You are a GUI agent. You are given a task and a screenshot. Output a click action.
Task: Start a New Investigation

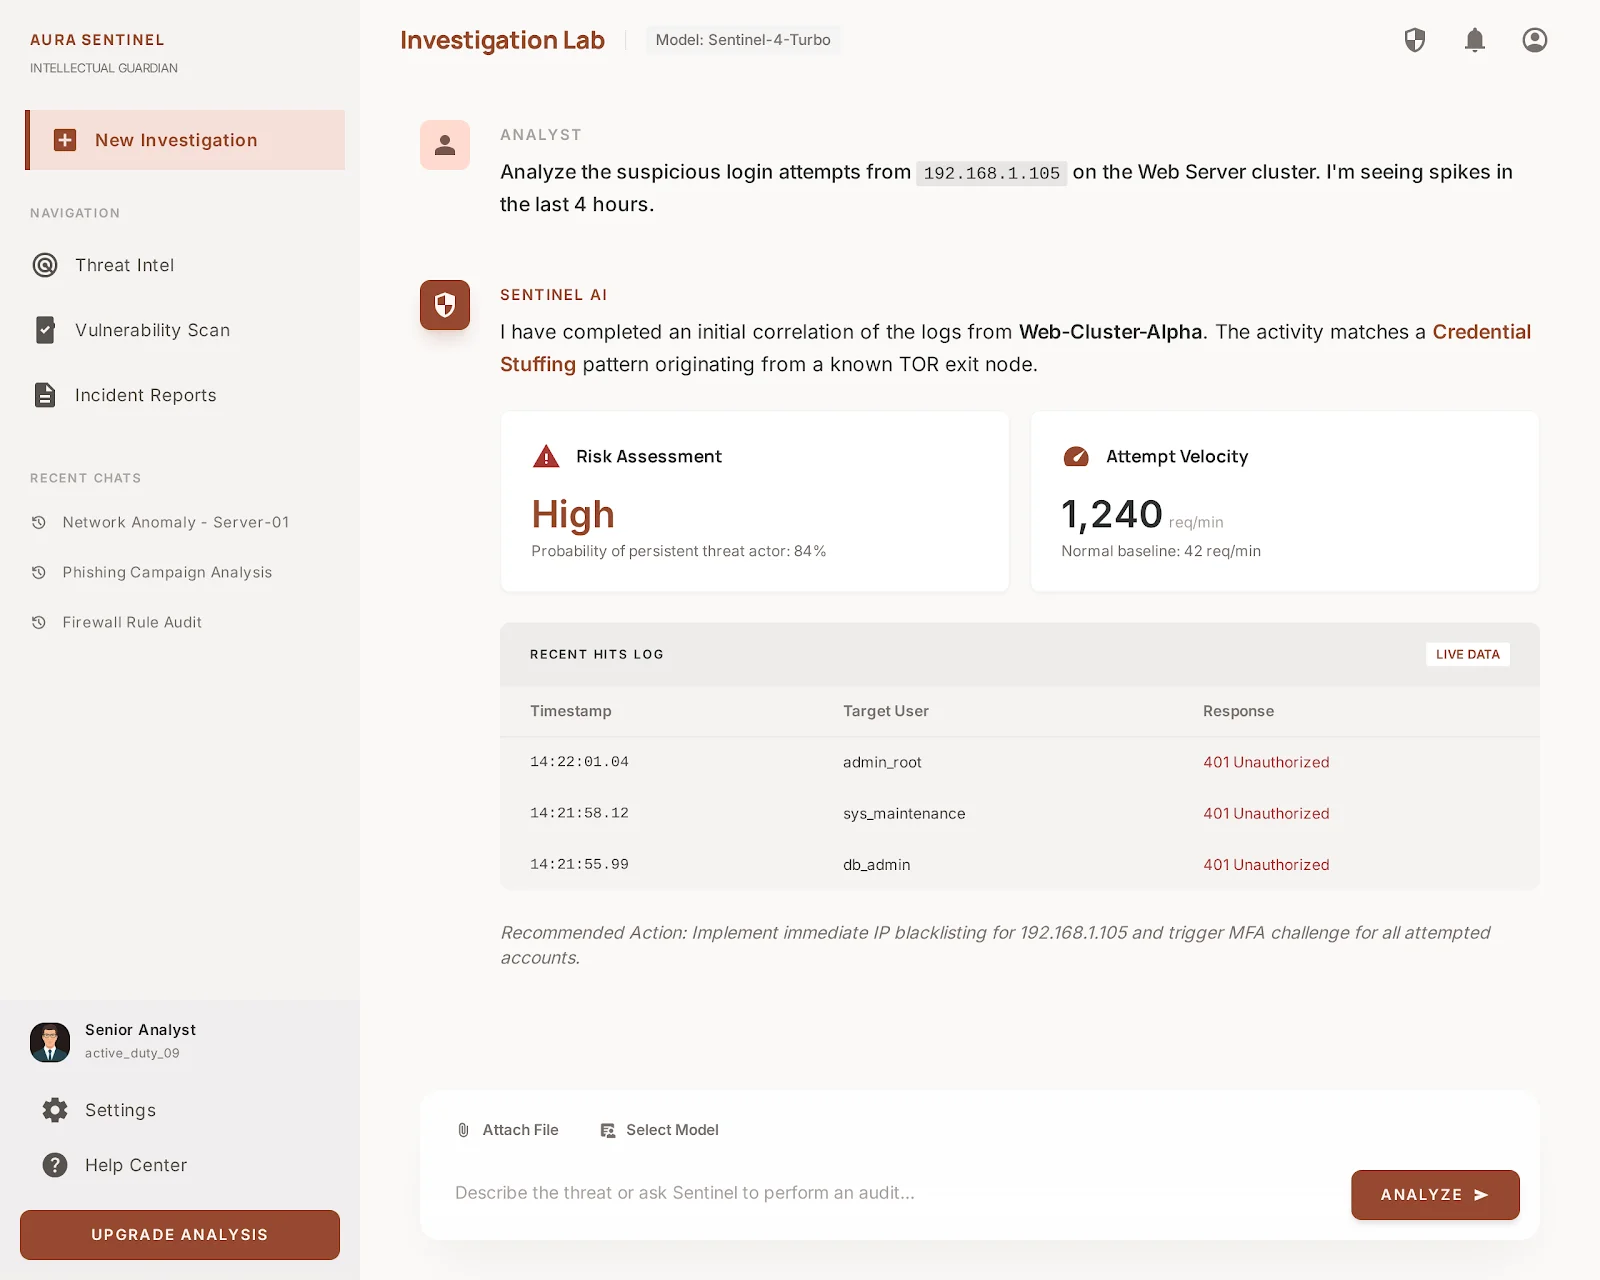(185, 140)
